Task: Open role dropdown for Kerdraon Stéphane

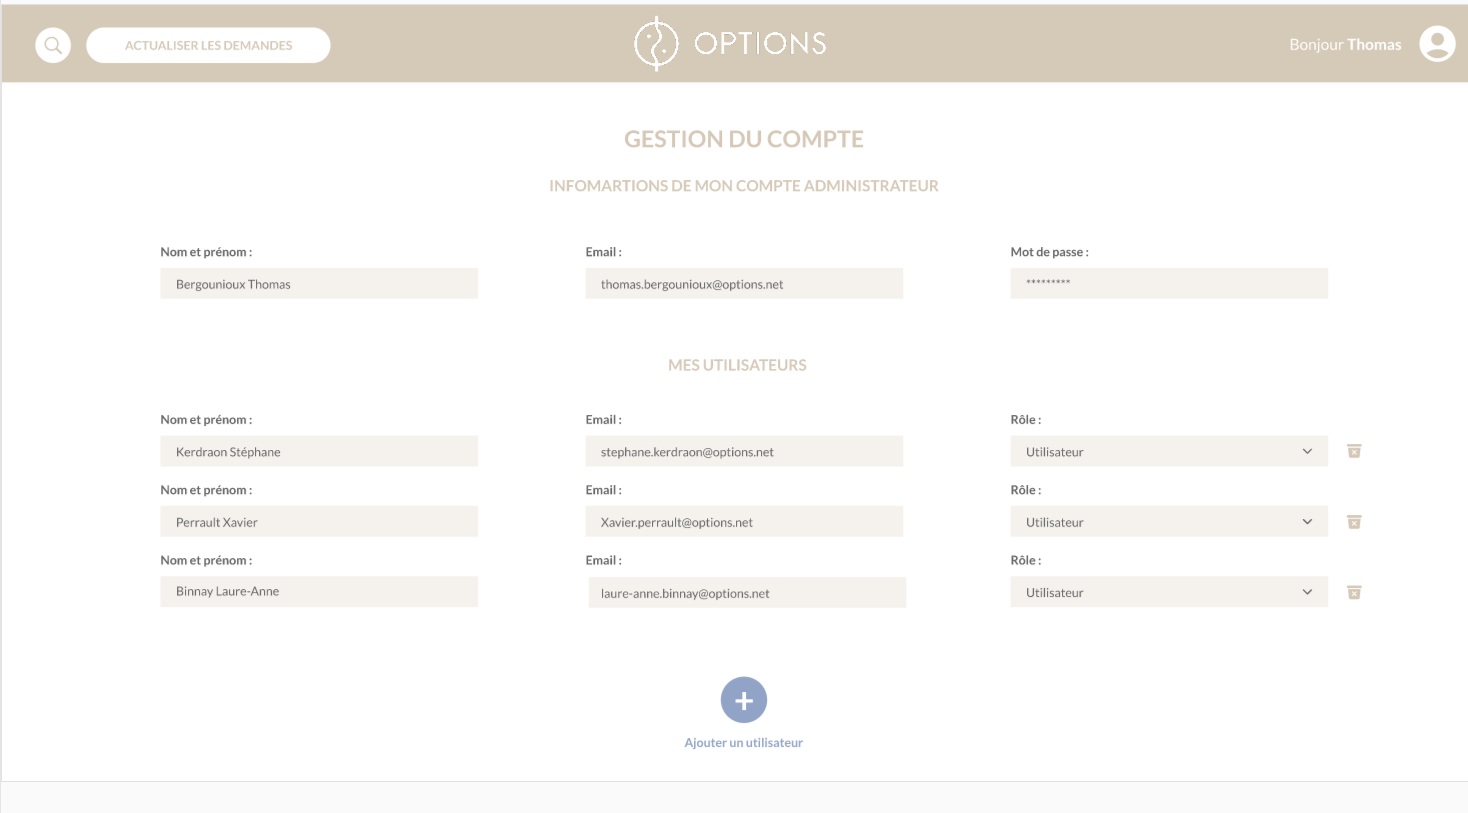Action: pyautogui.click(x=1168, y=452)
